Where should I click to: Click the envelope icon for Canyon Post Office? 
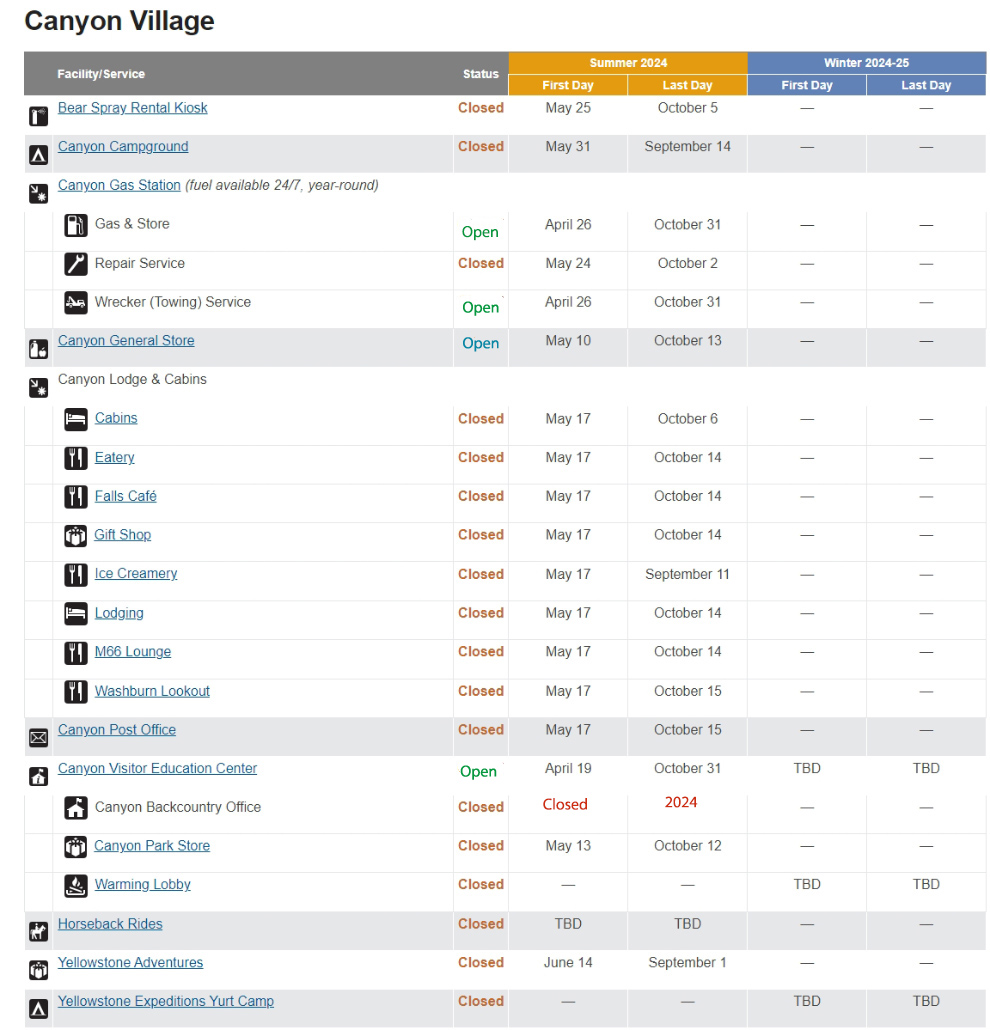click(38, 738)
